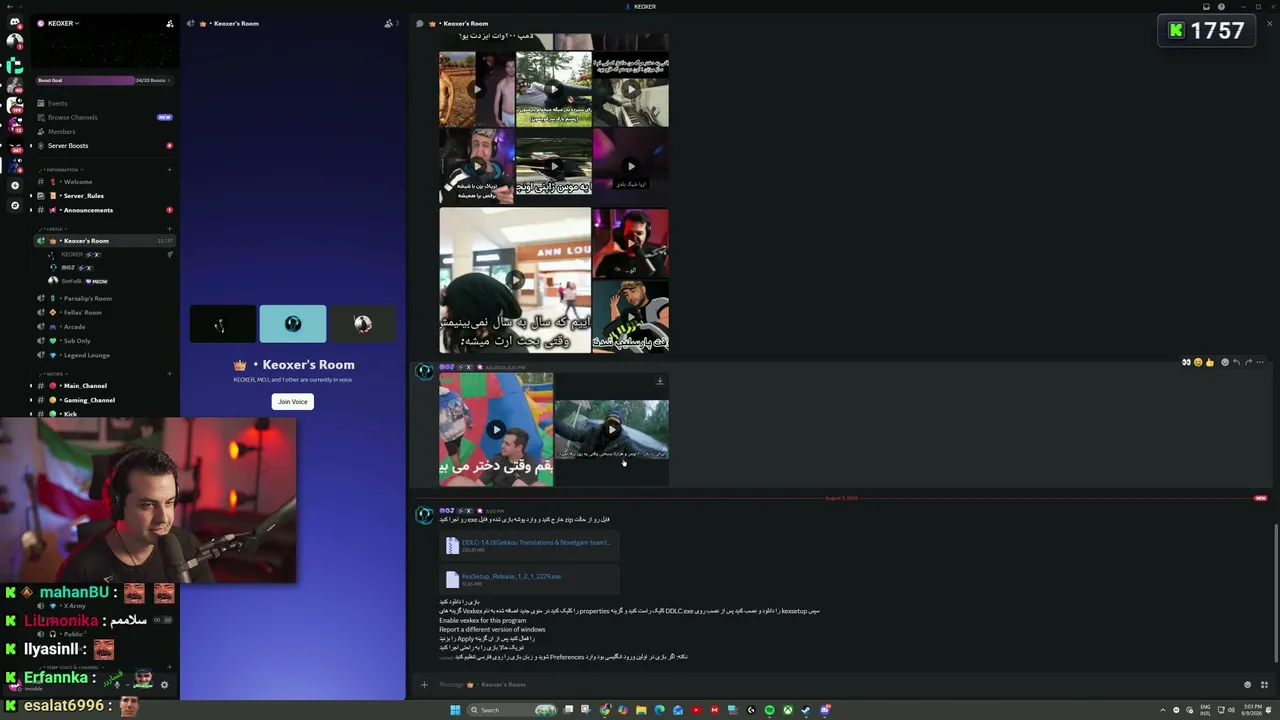Image resolution: width=1280 pixels, height=720 pixels.
Task: Play the inflatable castle video
Action: (496, 430)
